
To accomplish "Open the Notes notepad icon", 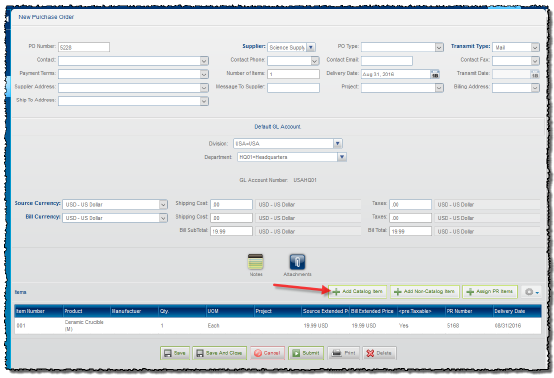I will click(x=255, y=262).
